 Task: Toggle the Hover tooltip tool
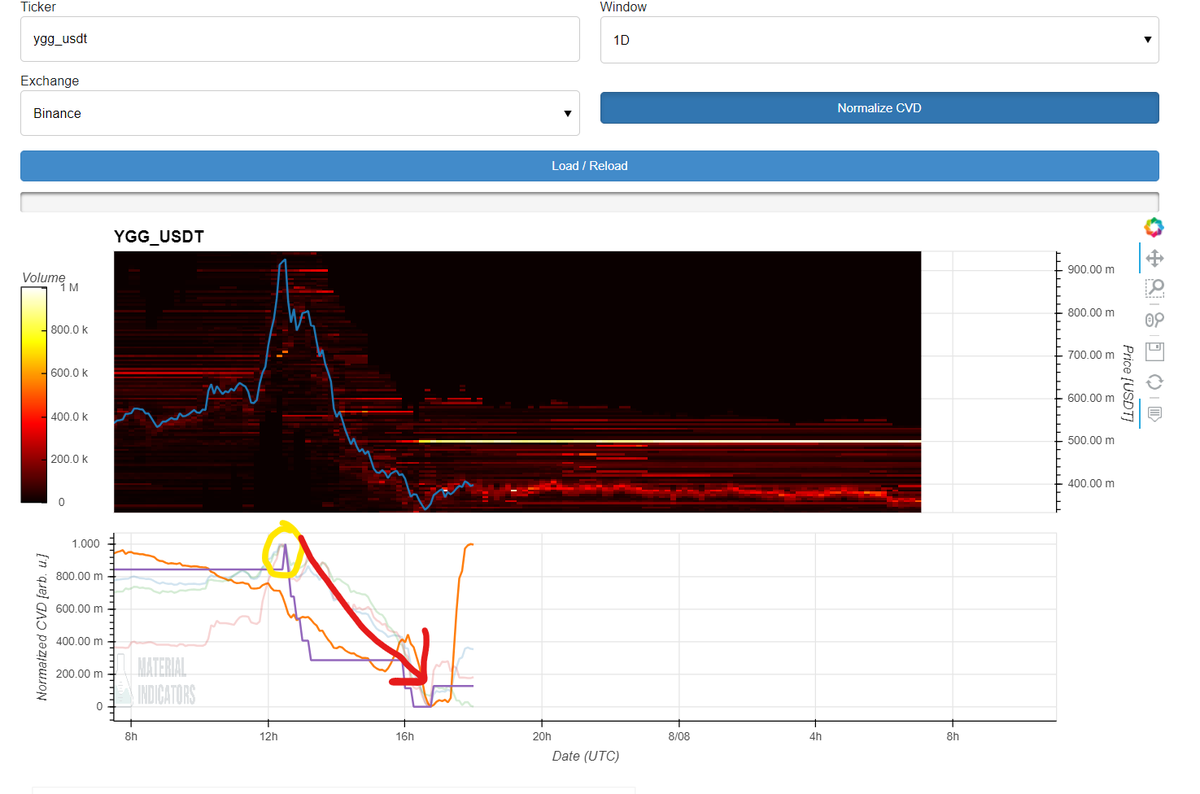tap(1154, 413)
